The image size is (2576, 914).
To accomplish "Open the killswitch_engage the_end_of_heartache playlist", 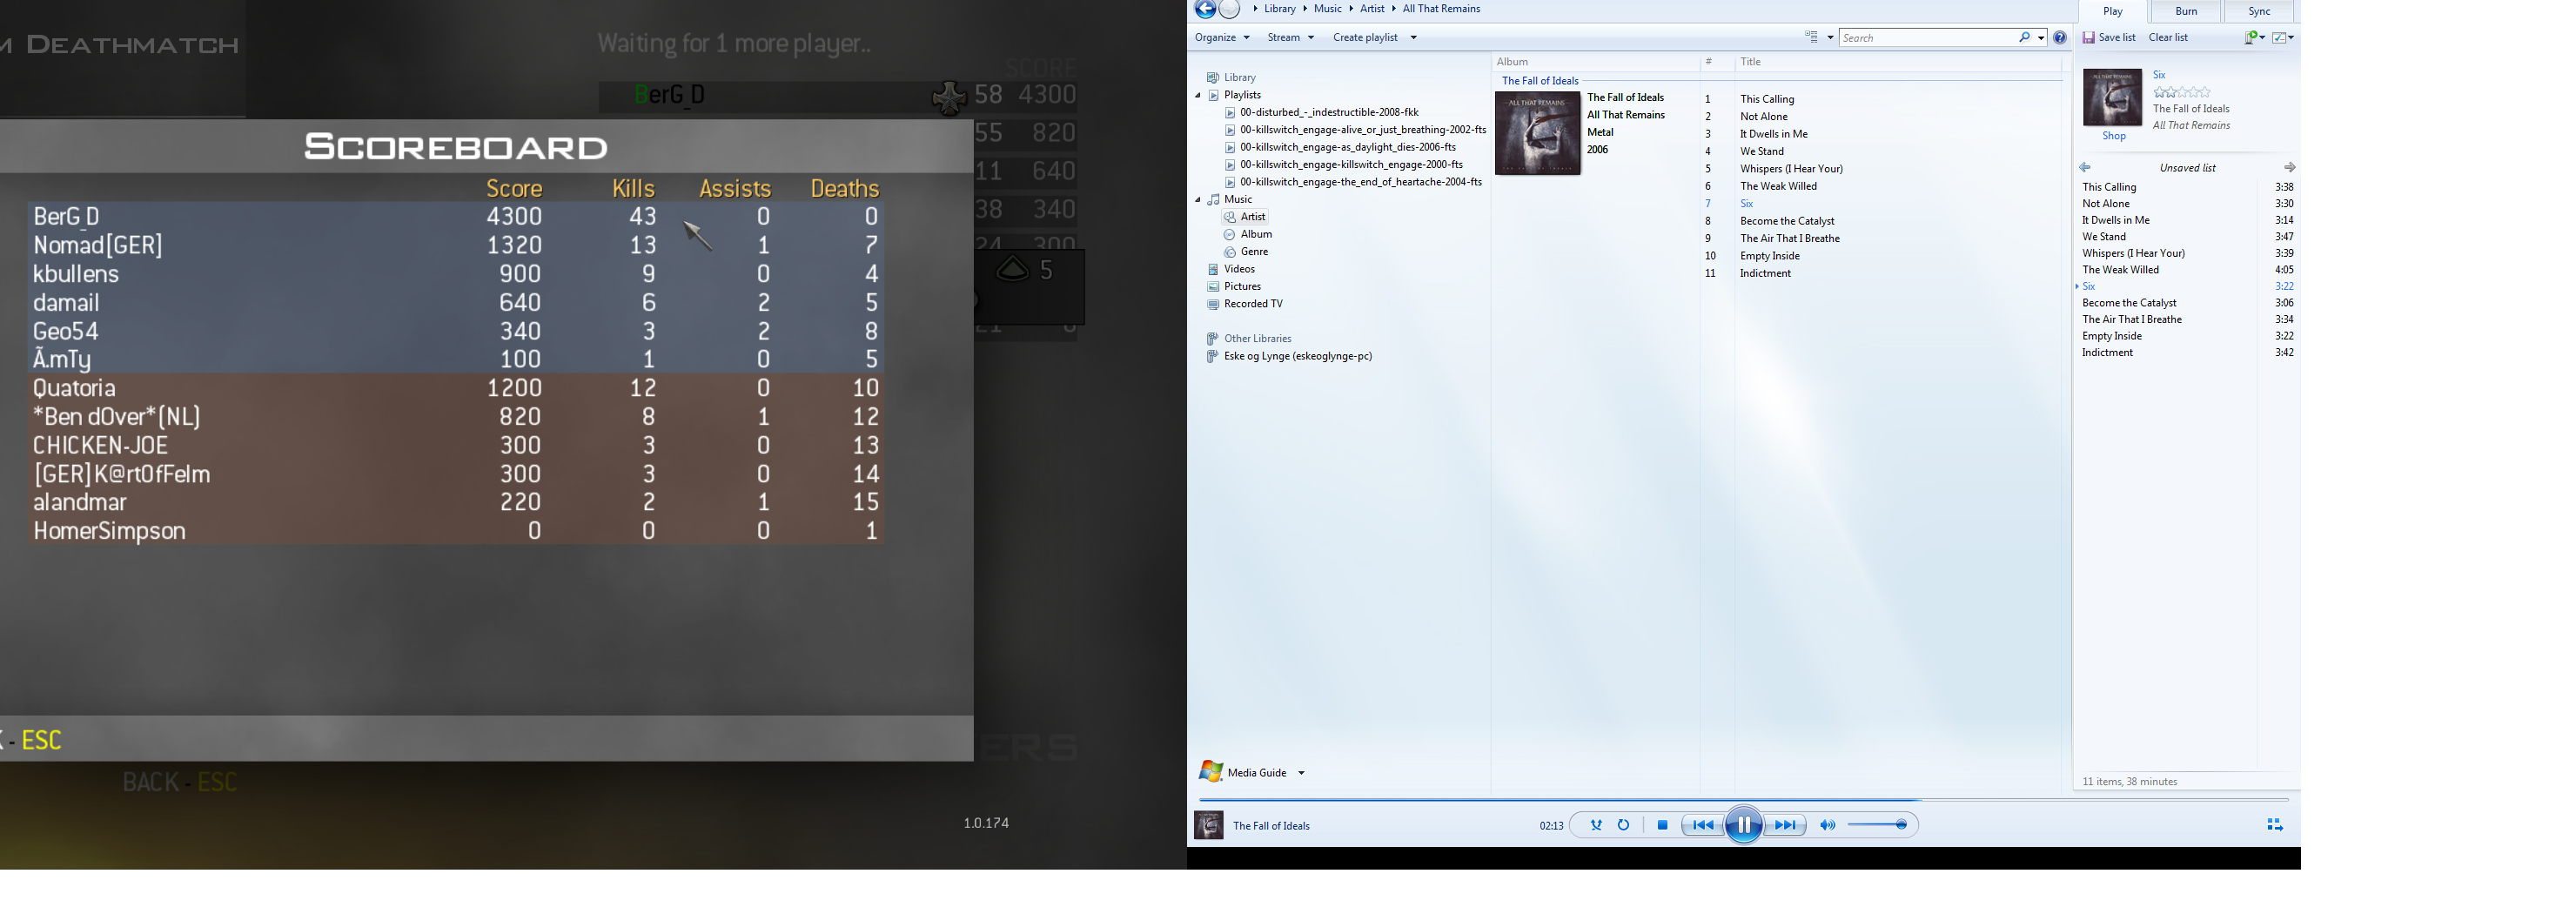I will pyautogui.click(x=1361, y=183).
